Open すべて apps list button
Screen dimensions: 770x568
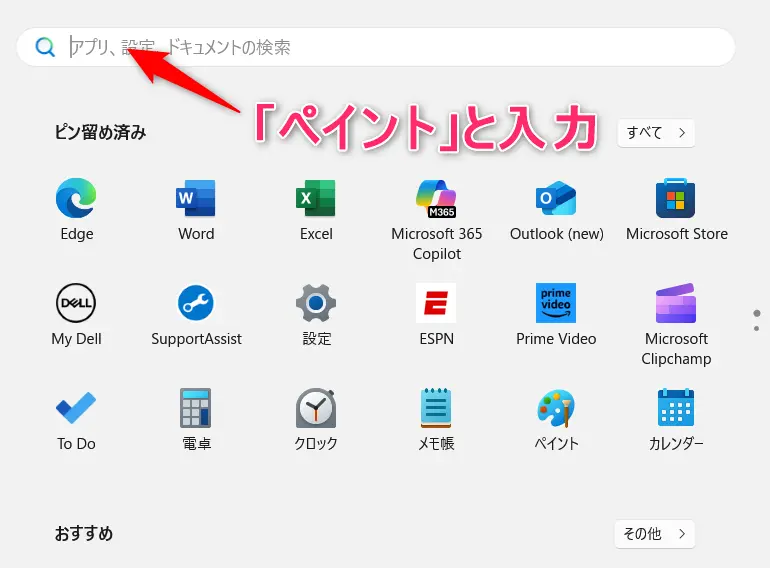point(656,133)
